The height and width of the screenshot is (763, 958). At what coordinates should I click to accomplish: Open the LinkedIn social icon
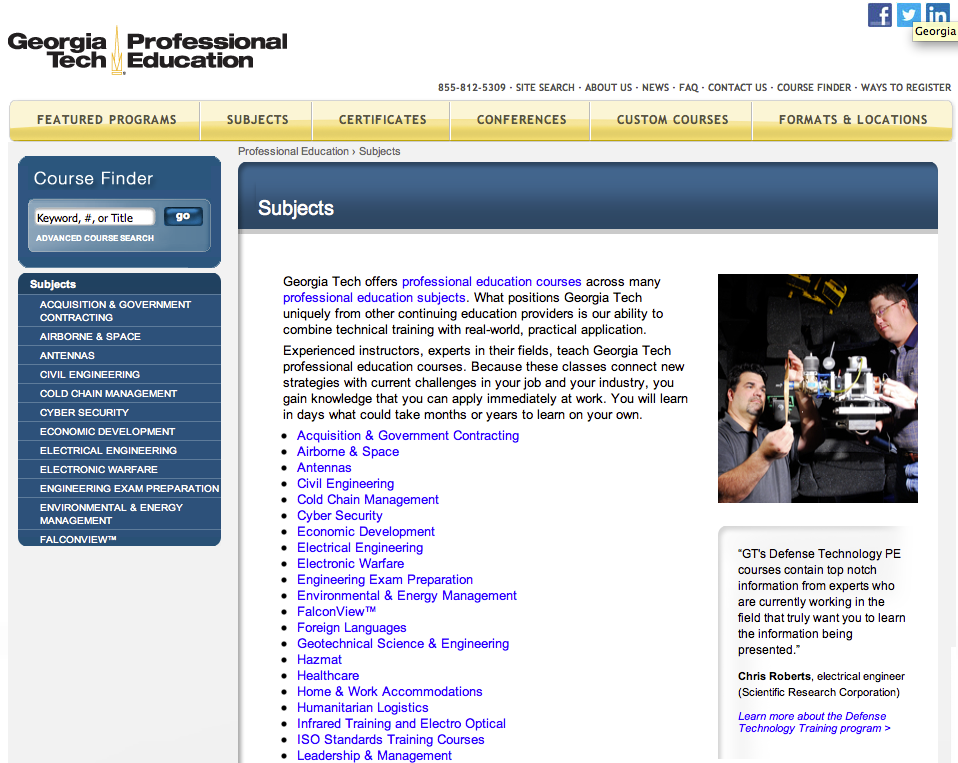point(937,12)
